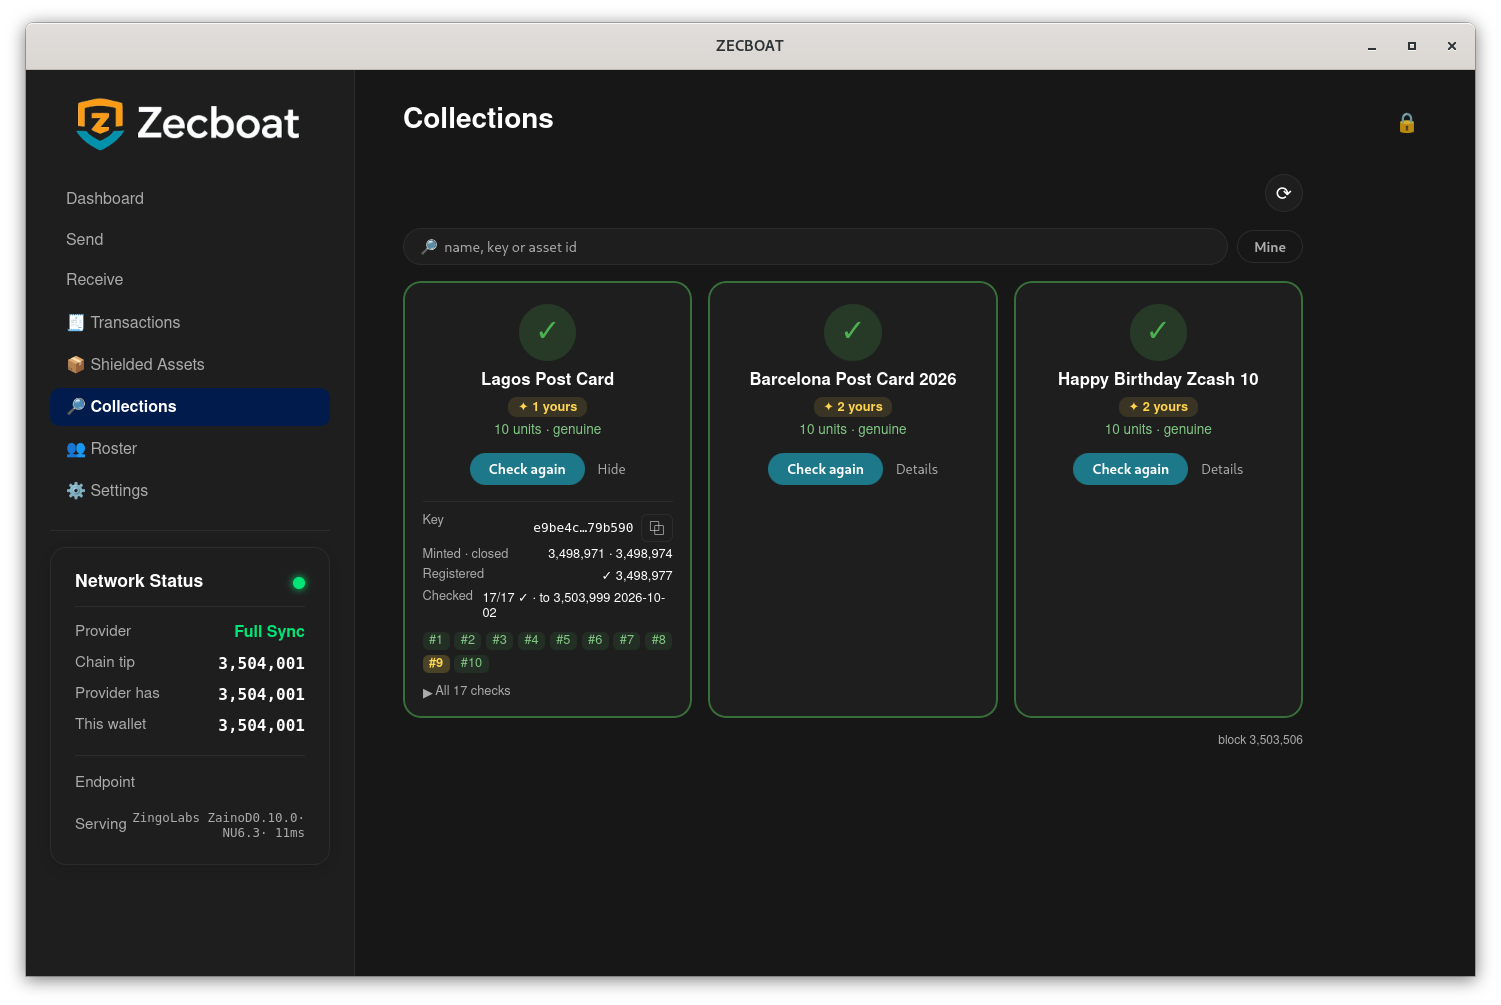Maximize the ZECBOAT window
Viewport: 1501px width, 1005px height.
click(x=1412, y=46)
